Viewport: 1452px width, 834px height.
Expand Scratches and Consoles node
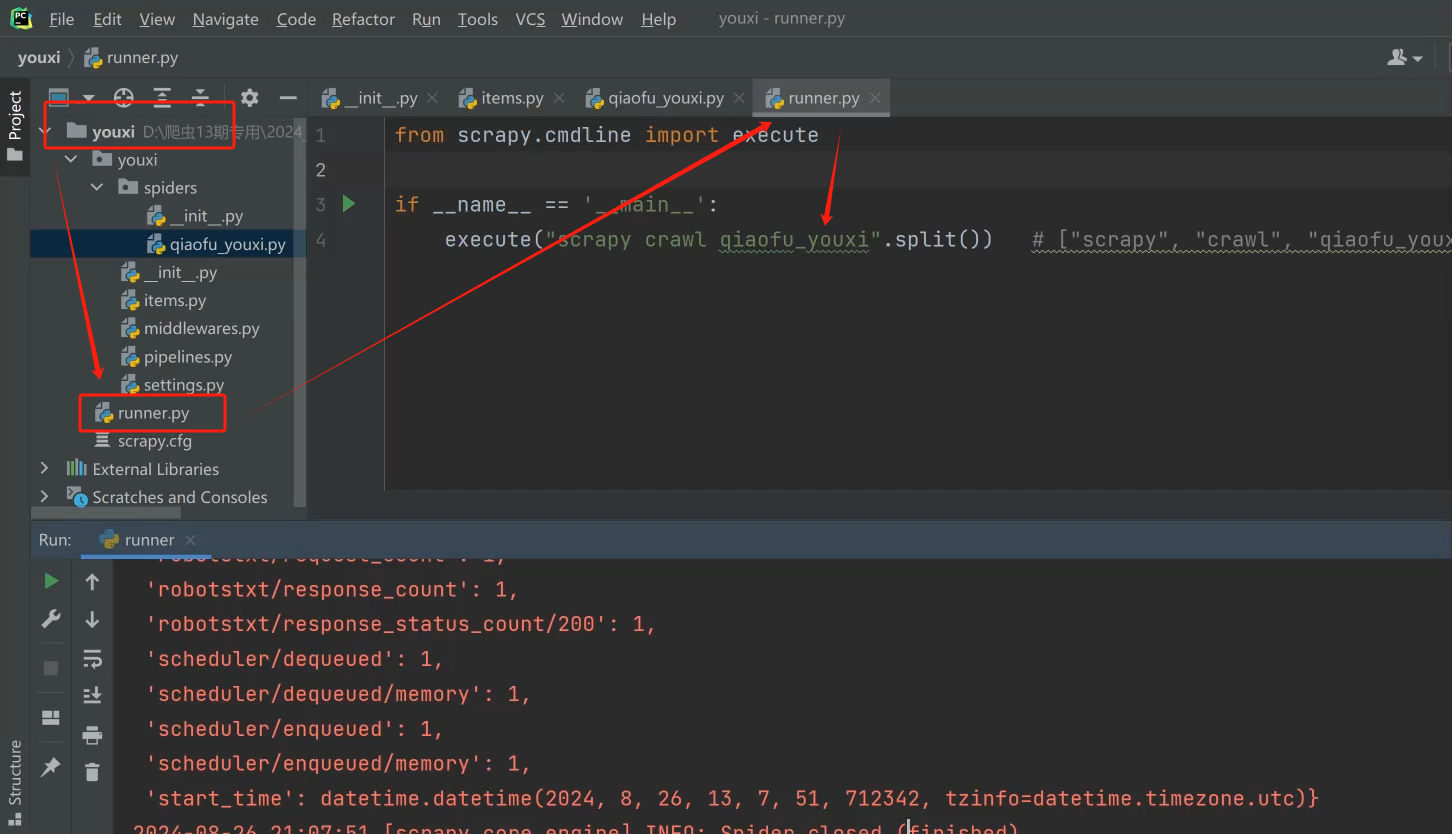(44, 496)
